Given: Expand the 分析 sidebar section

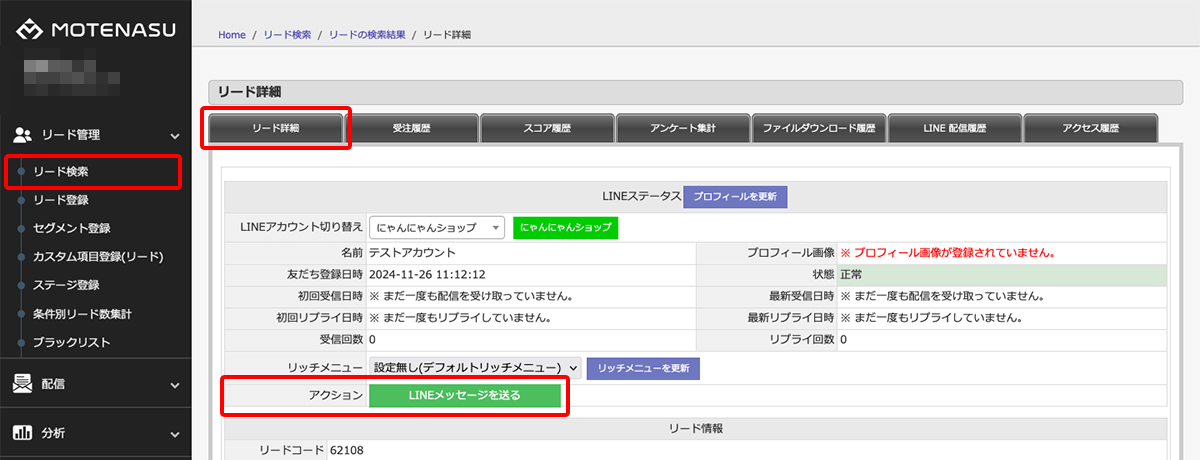Looking at the screenshot, I should [x=175, y=434].
